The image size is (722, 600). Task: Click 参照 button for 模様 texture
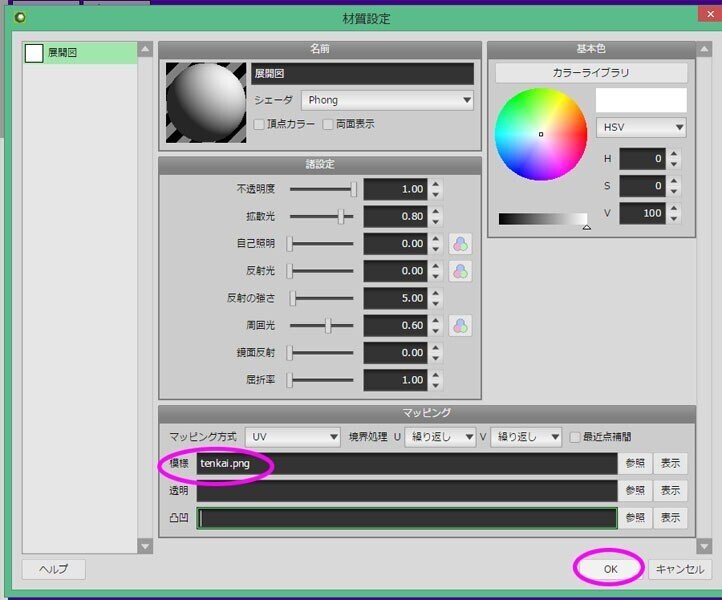pos(635,463)
